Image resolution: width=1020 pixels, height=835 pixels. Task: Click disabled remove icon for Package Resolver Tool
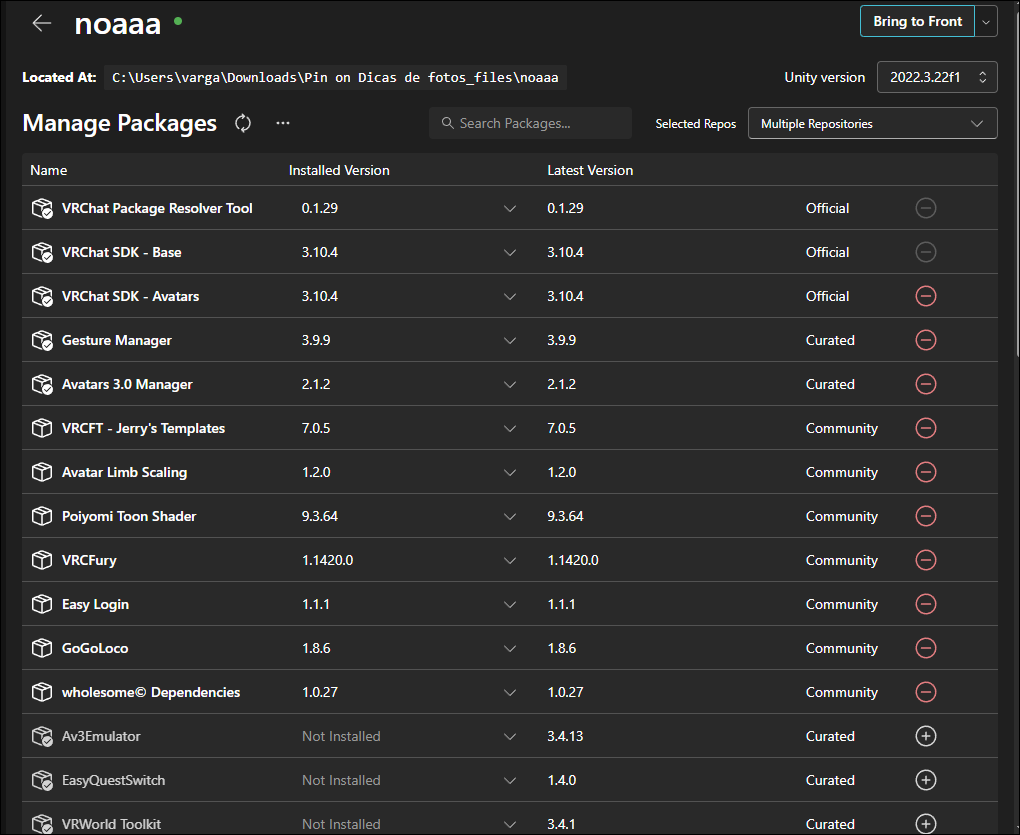click(925, 208)
